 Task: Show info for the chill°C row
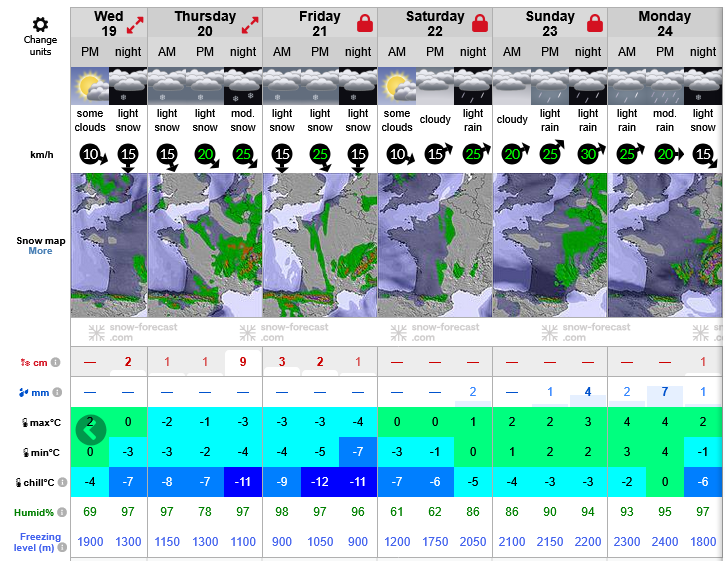(x=62, y=482)
